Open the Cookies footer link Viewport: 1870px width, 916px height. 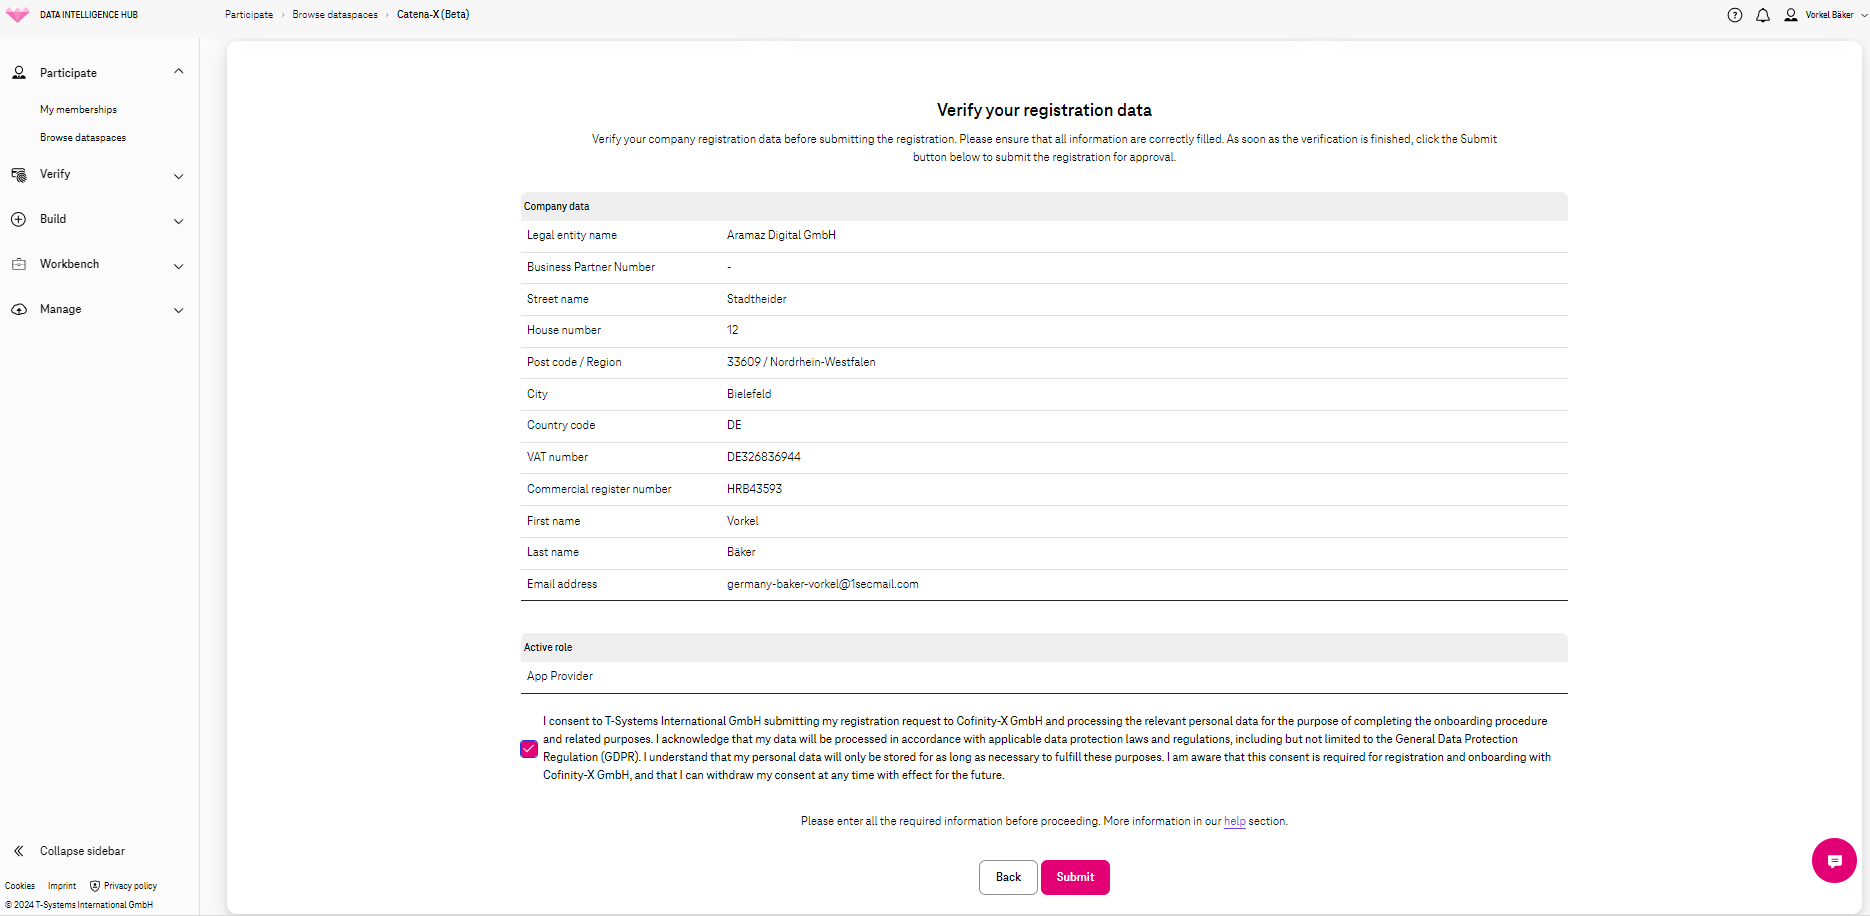point(20,886)
